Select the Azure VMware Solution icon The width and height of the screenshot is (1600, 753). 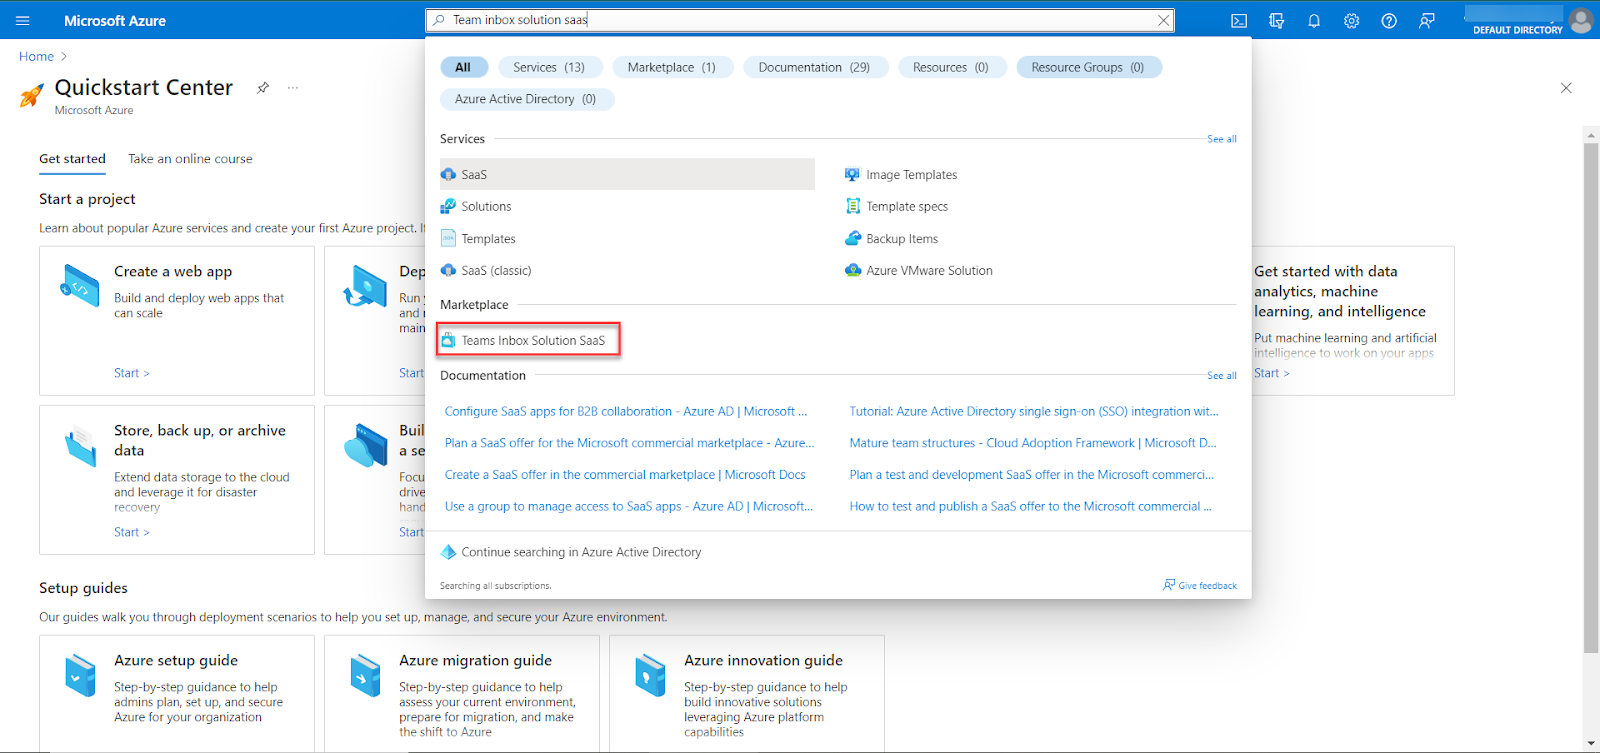(853, 270)
